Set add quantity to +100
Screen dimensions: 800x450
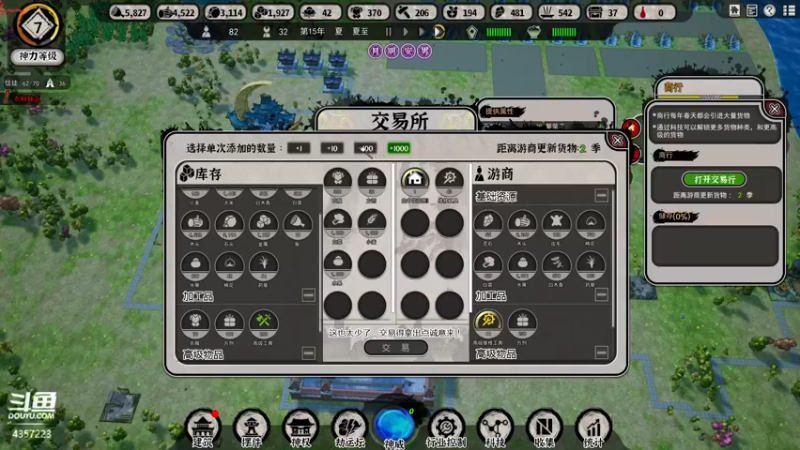[x=365, y=148]
